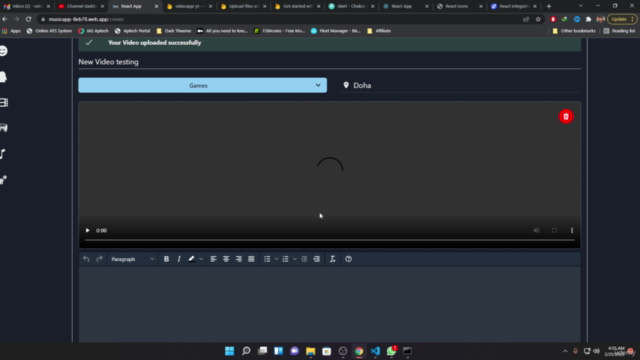Play the uploaded video
The image size is (640, 360).
[x=87, y=231]
